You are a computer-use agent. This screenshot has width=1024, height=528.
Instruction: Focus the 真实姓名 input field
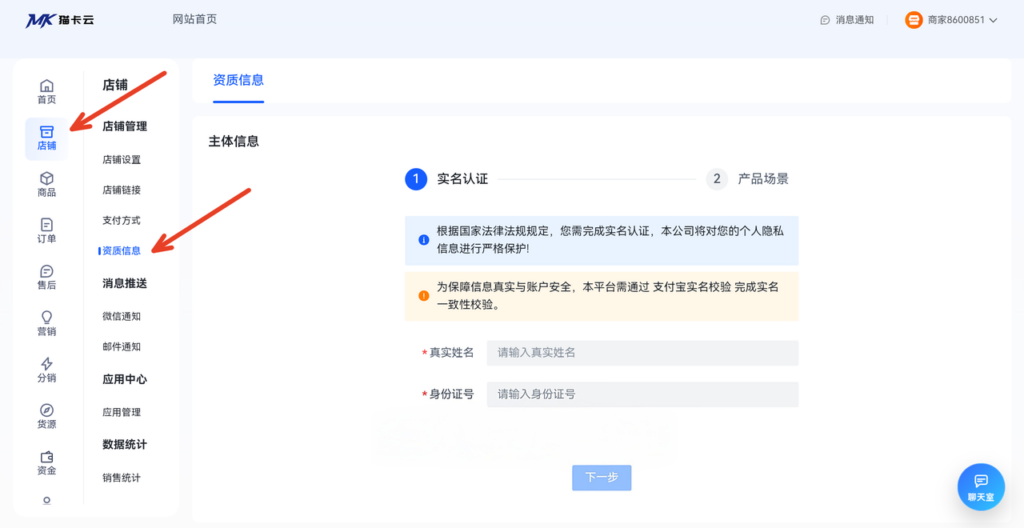click(x=643, y=353)
